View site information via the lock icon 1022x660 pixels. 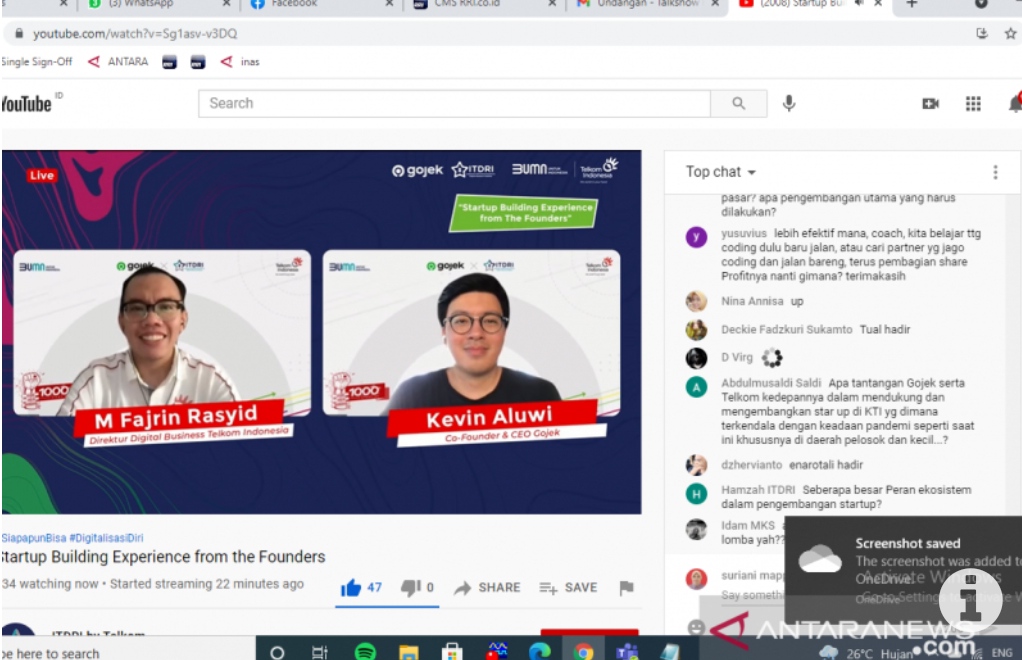tap(19, 33)
